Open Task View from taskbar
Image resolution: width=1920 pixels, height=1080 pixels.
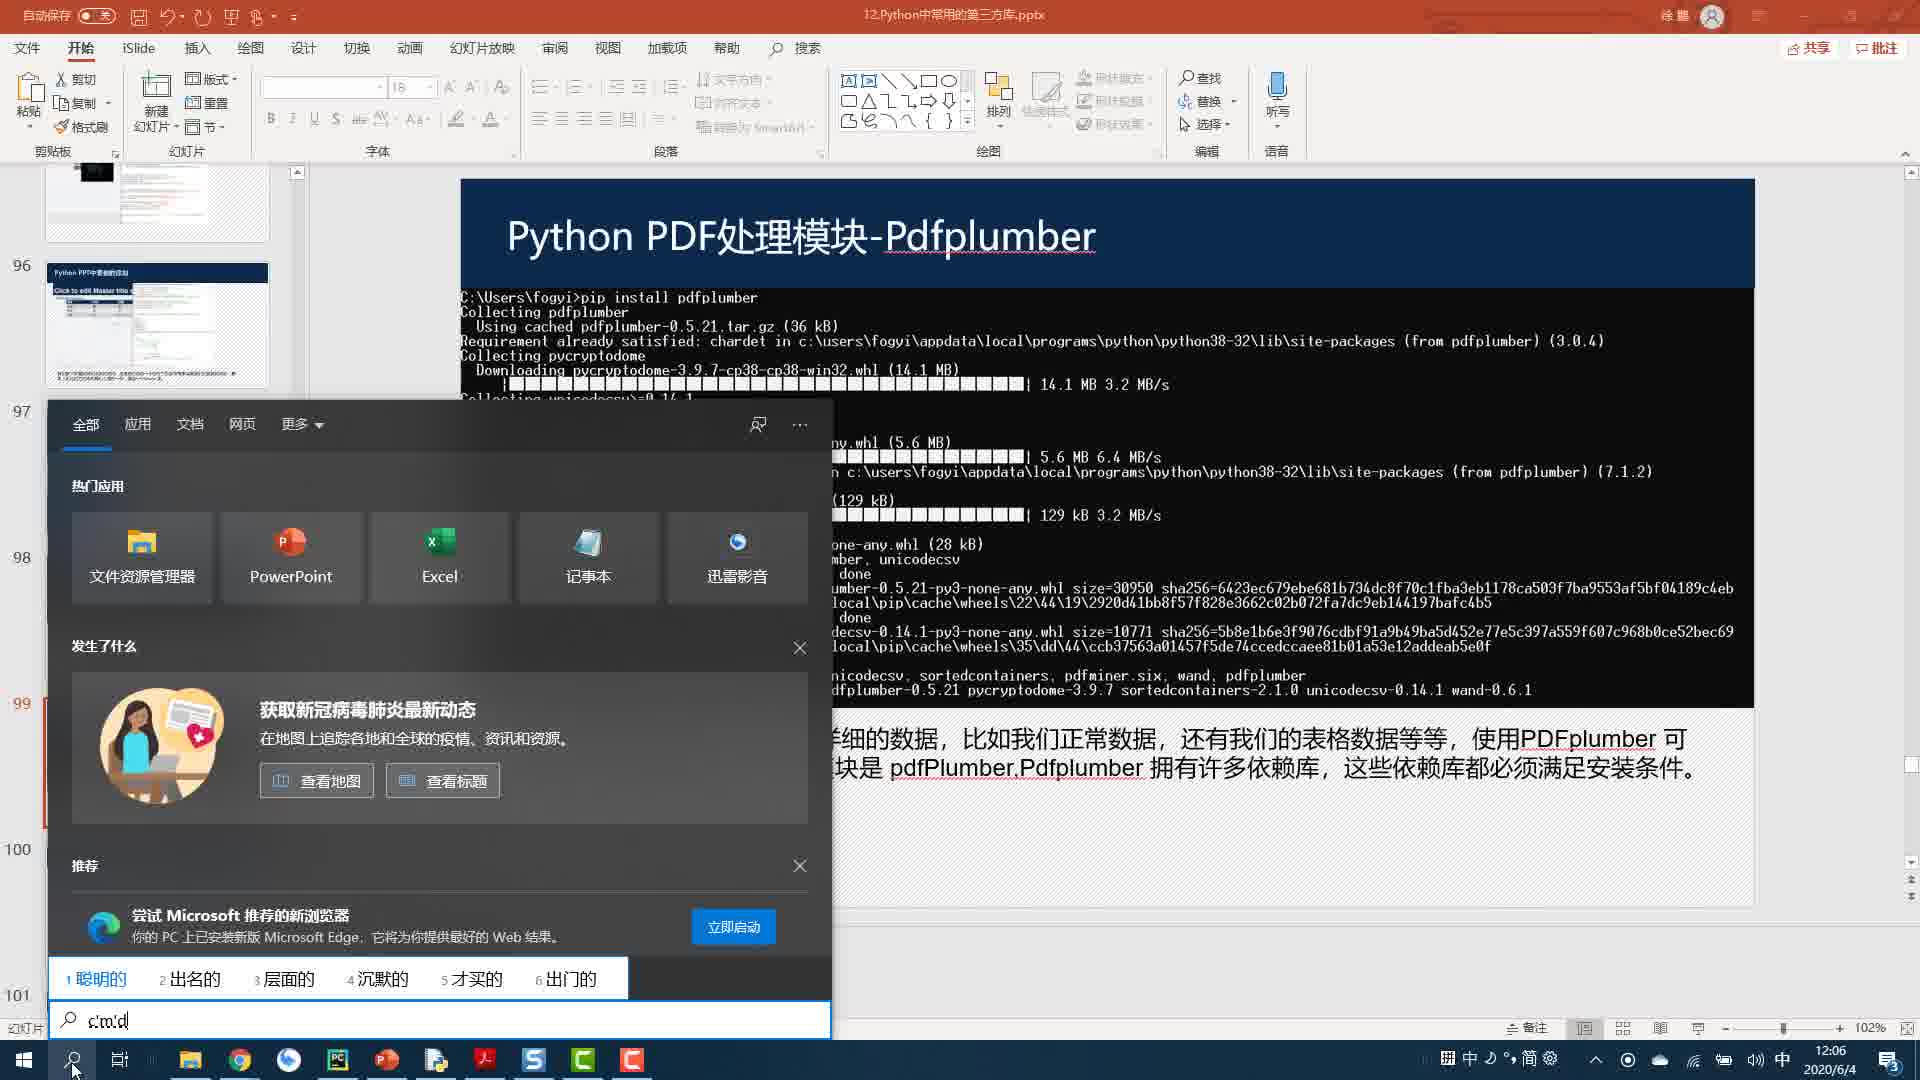[x=119, y=1060]
